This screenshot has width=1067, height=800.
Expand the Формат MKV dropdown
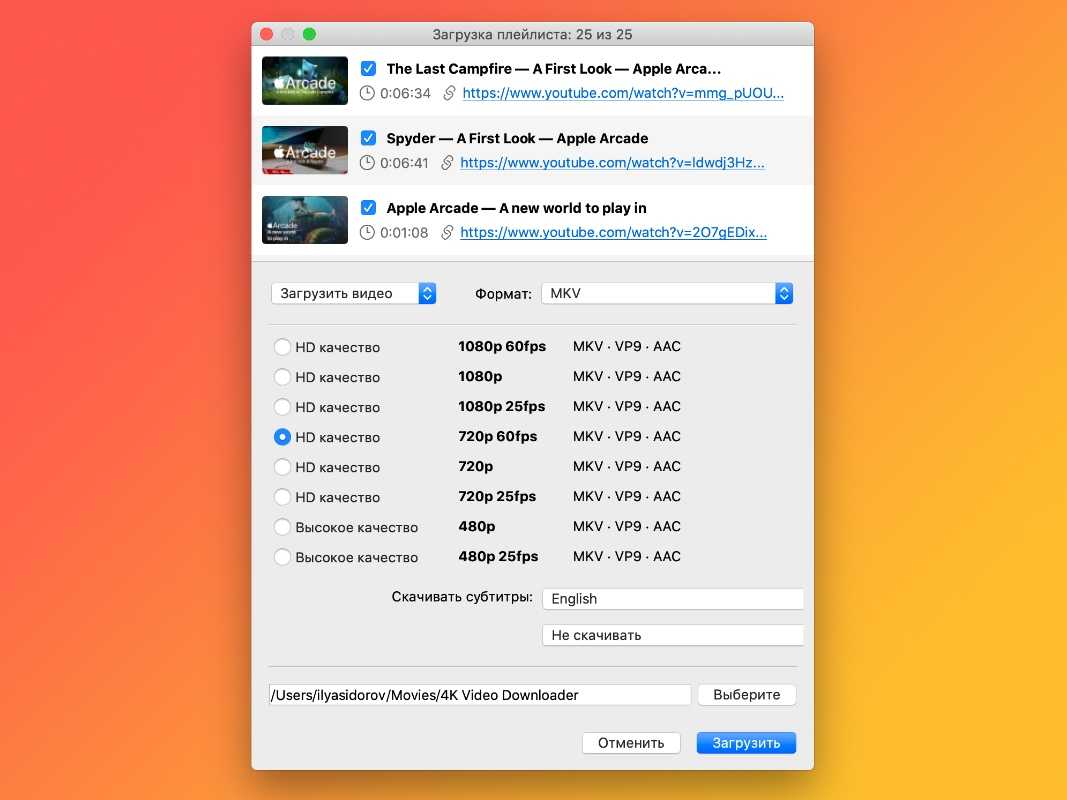[x=667, y=294]
